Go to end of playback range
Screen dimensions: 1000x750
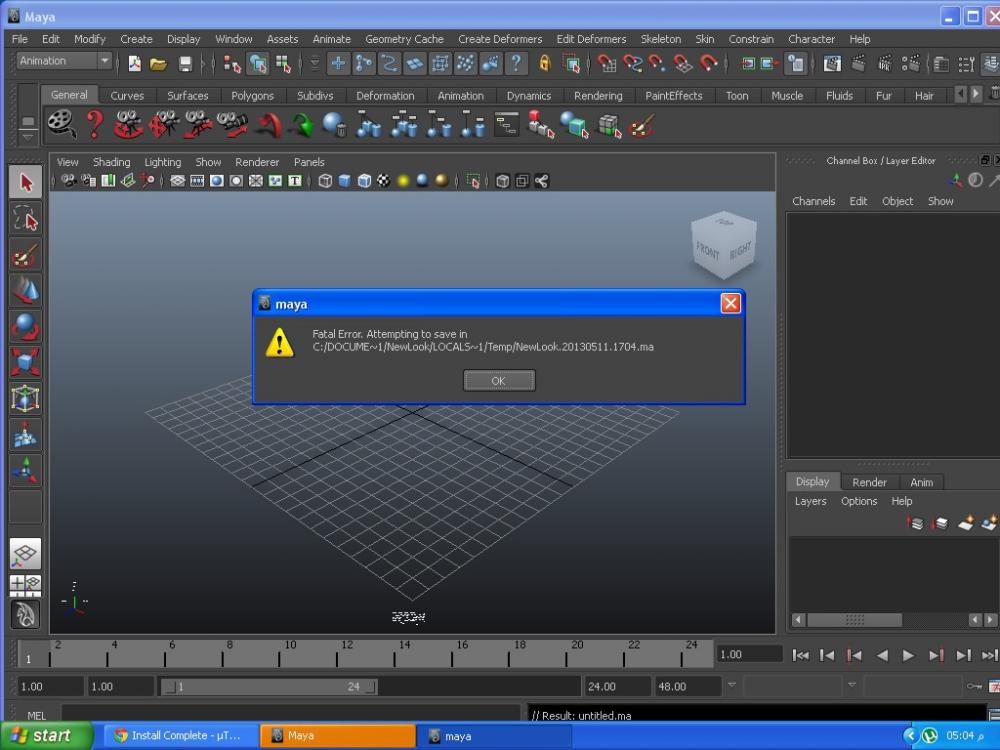coord(989,655)
